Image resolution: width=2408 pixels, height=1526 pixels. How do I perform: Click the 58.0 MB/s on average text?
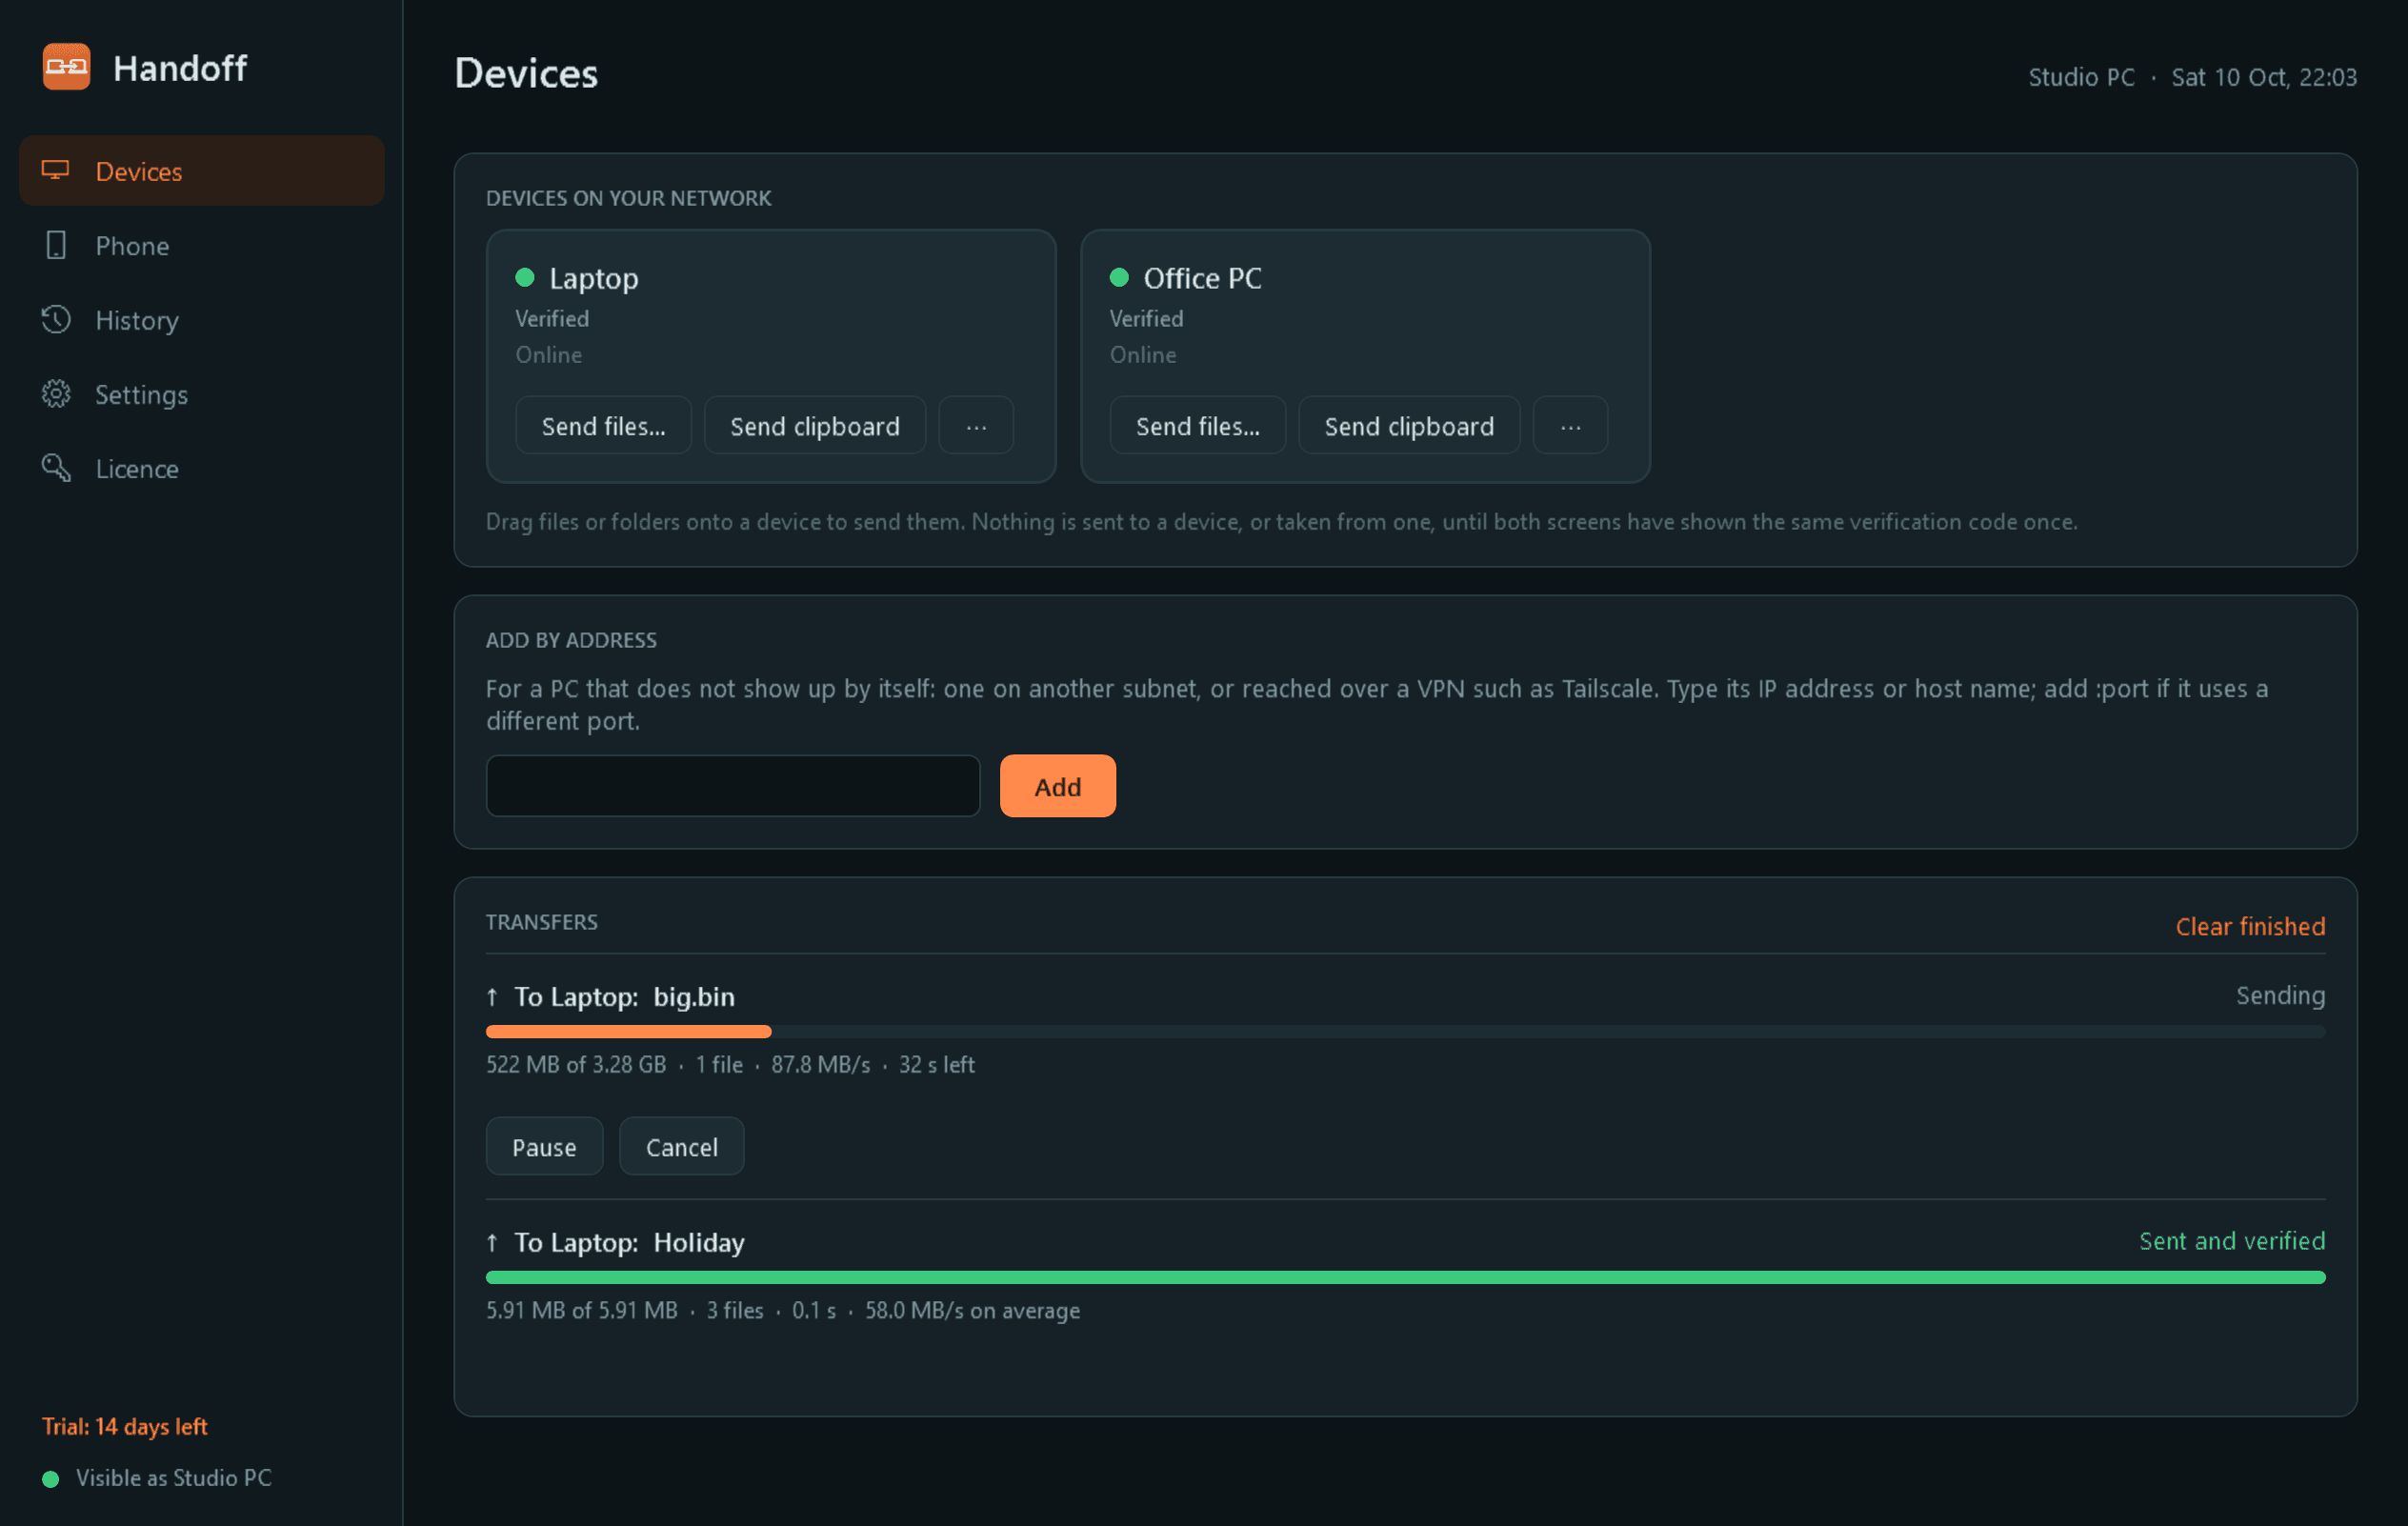tap(972, 1311)
